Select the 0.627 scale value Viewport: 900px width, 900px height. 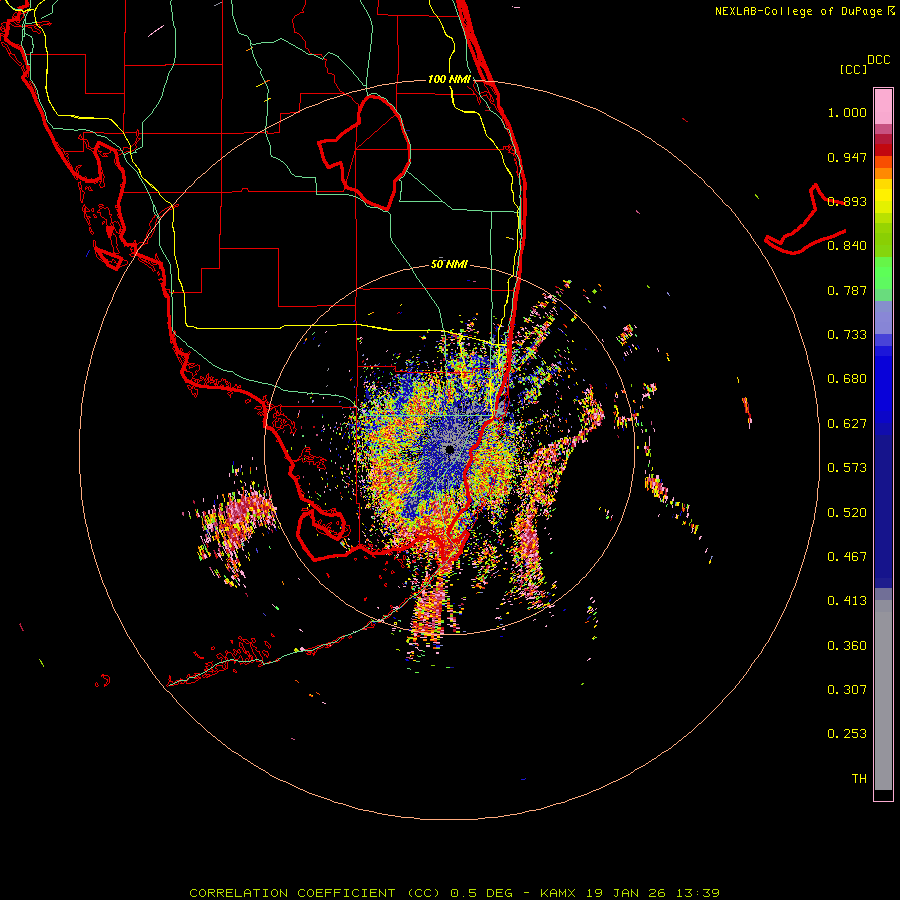pyautogui.click(x=847, y=424)
